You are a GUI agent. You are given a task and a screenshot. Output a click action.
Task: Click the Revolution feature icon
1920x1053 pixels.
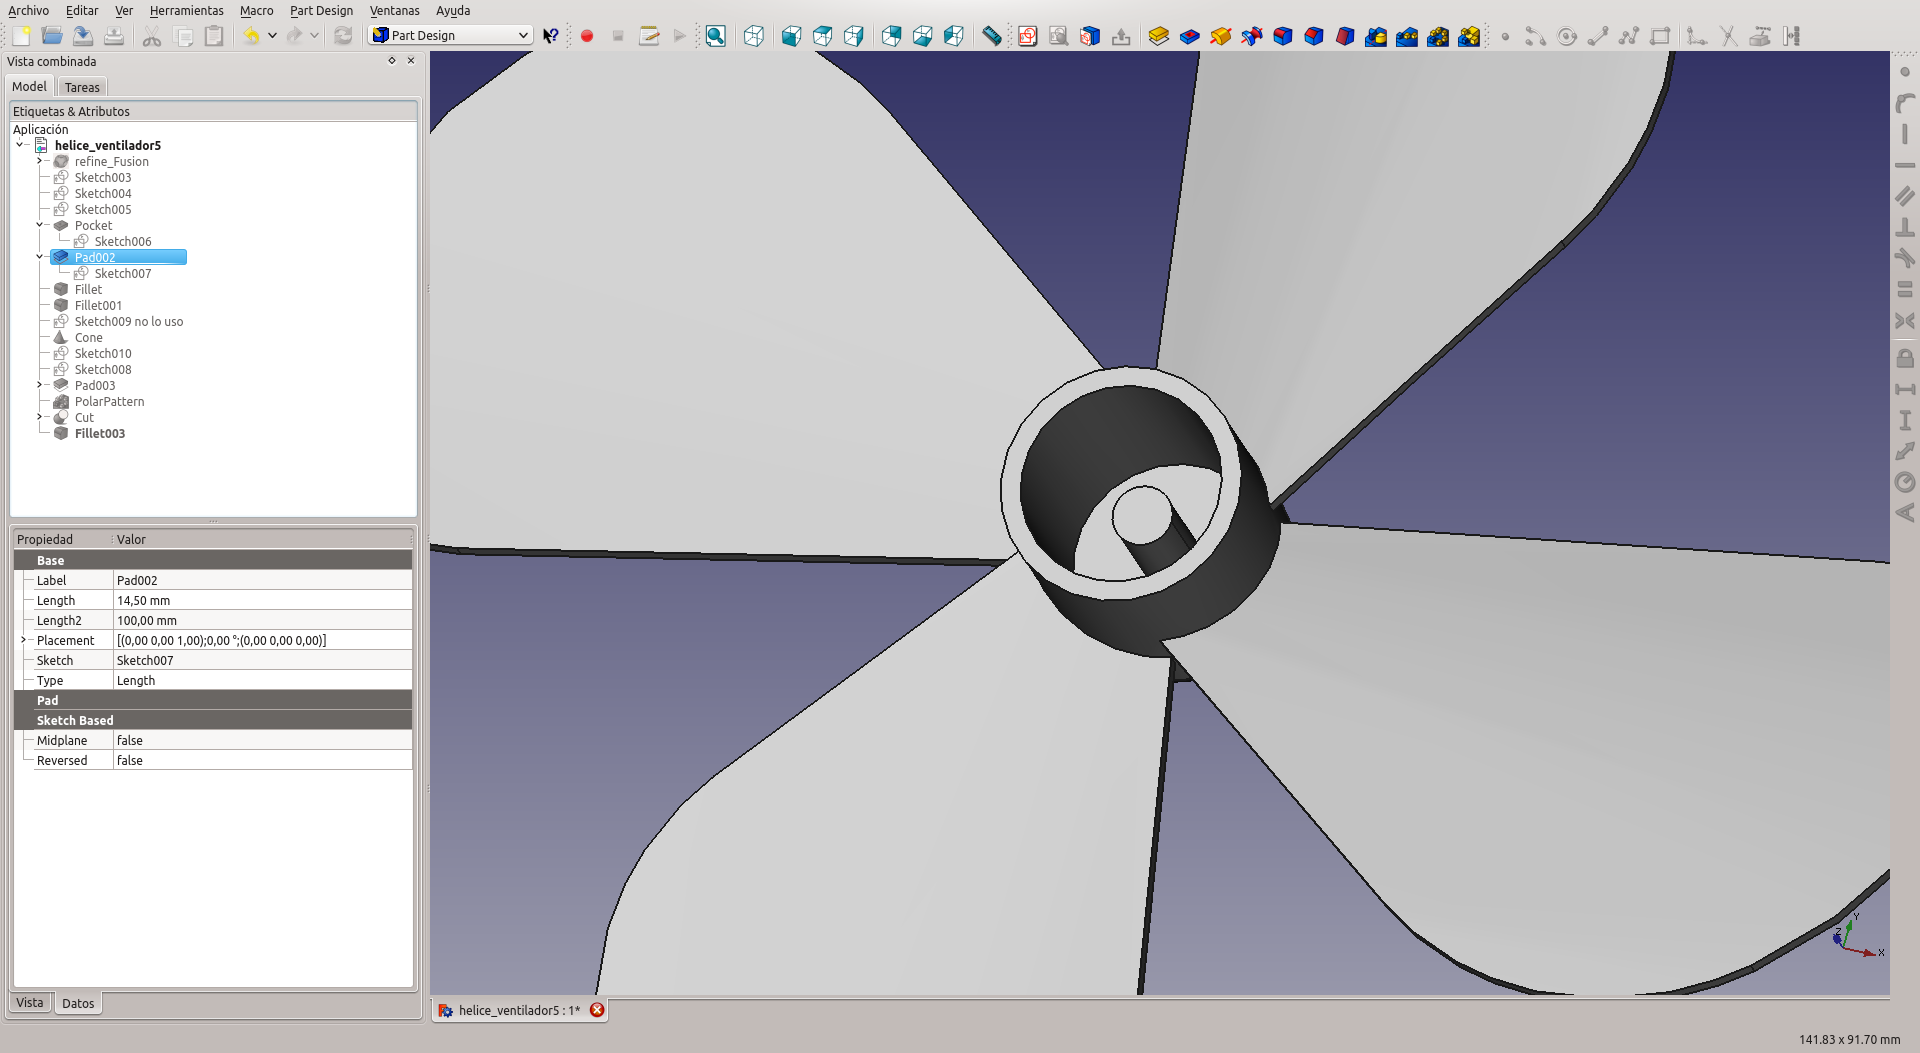[1221, 36]
